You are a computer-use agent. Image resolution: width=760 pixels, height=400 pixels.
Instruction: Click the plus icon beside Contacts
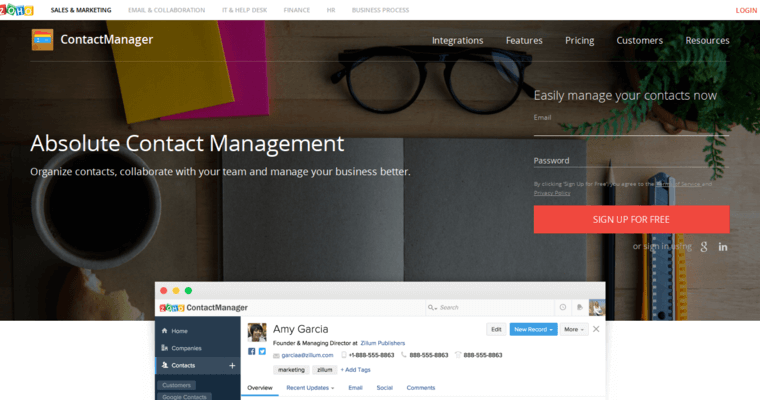232,366
